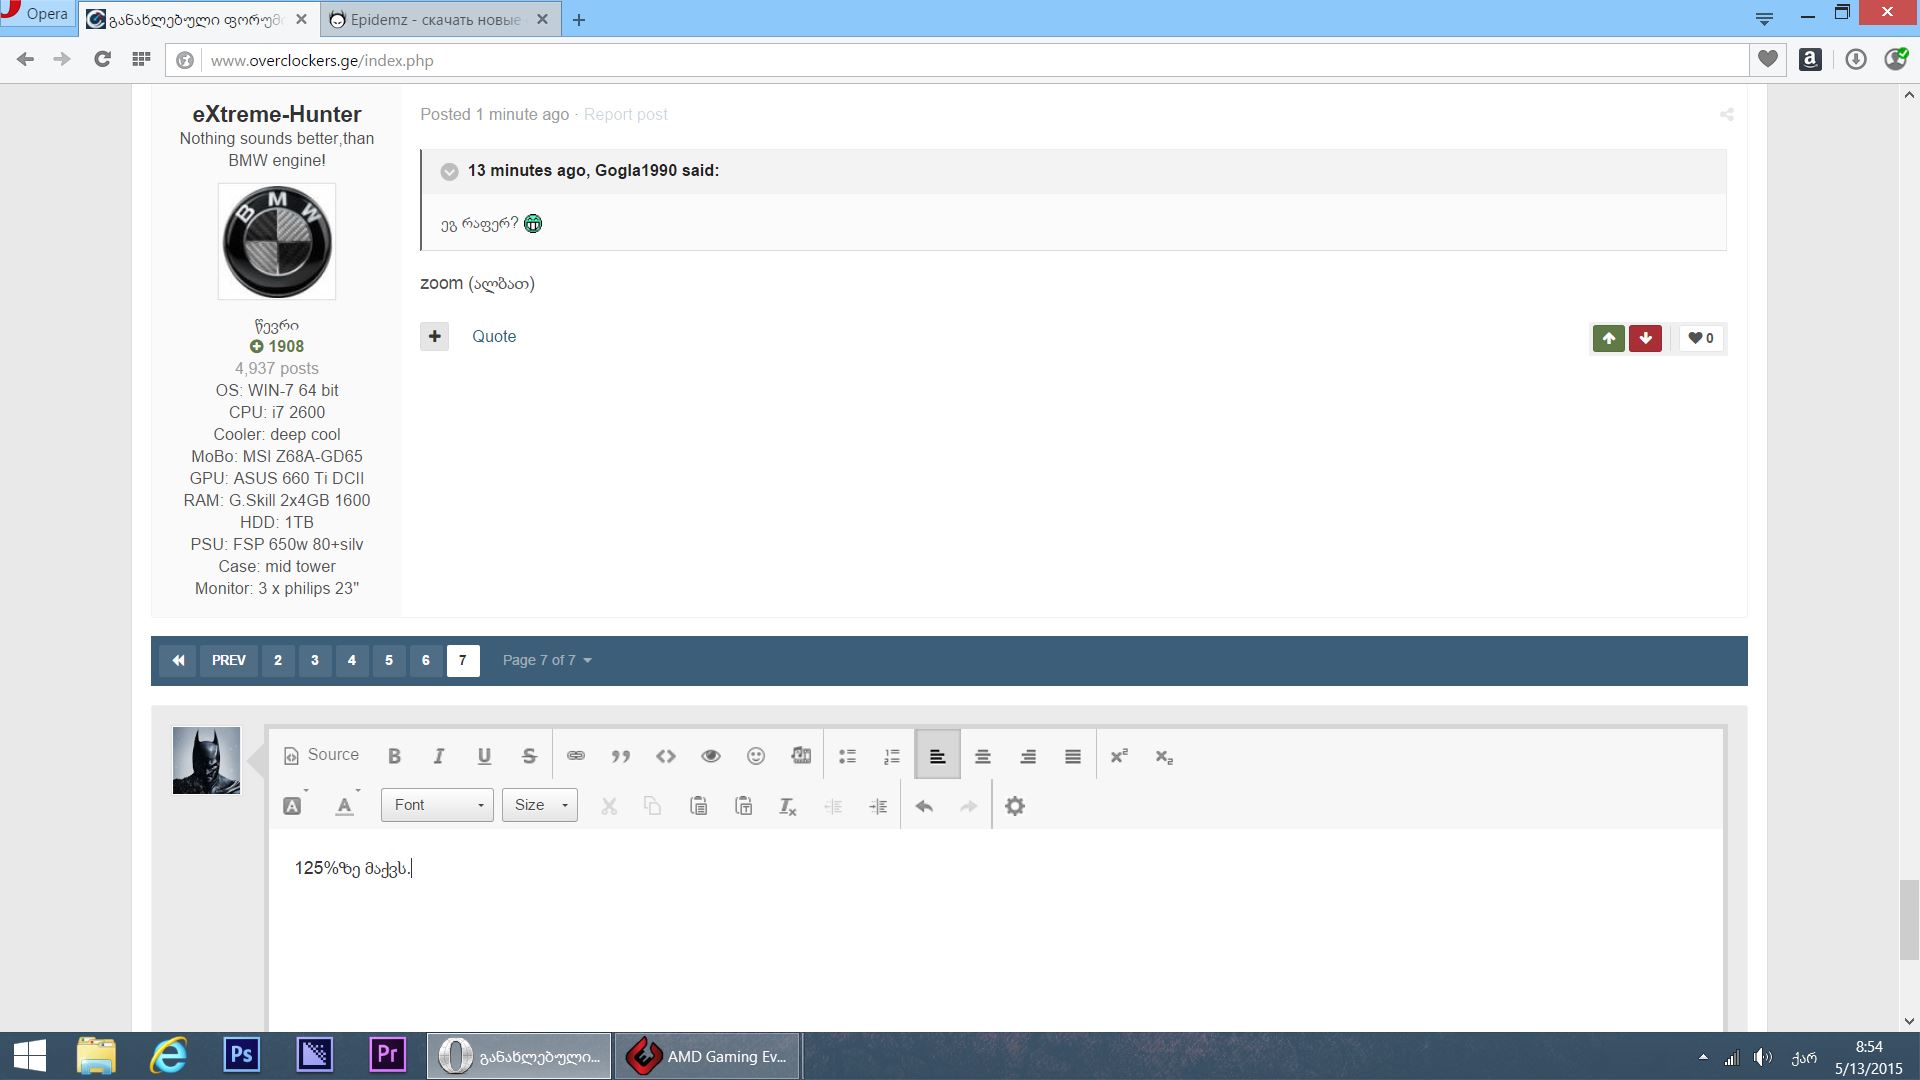Screen dimensions: 1920x1080
Task: Open text color picker
Action: (345, 806)
